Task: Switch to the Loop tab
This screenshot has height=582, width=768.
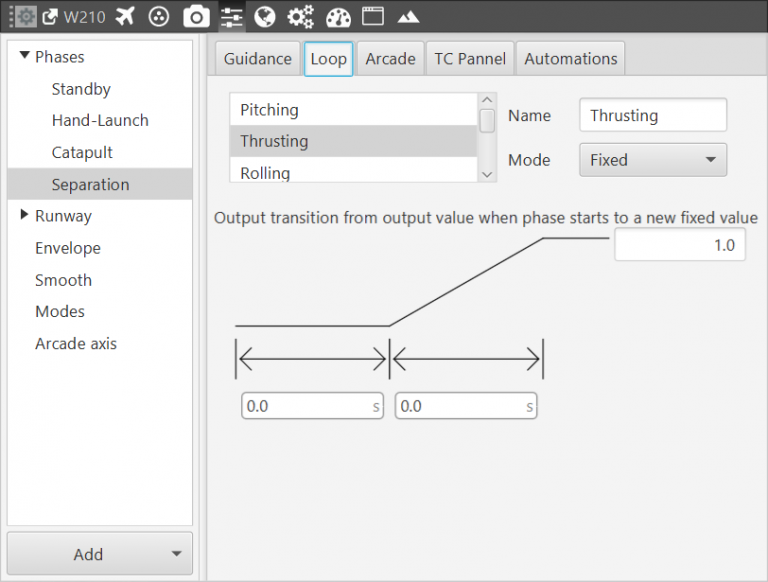Action: [328, 59]
